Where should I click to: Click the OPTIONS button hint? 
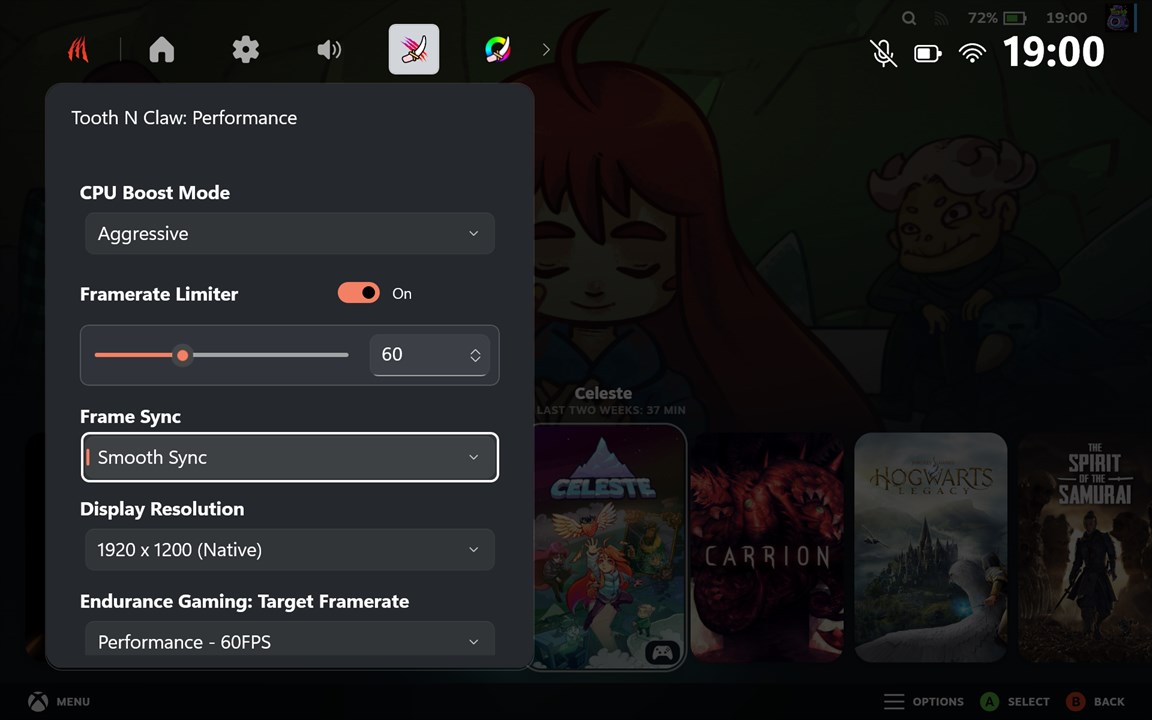[924, 702]
